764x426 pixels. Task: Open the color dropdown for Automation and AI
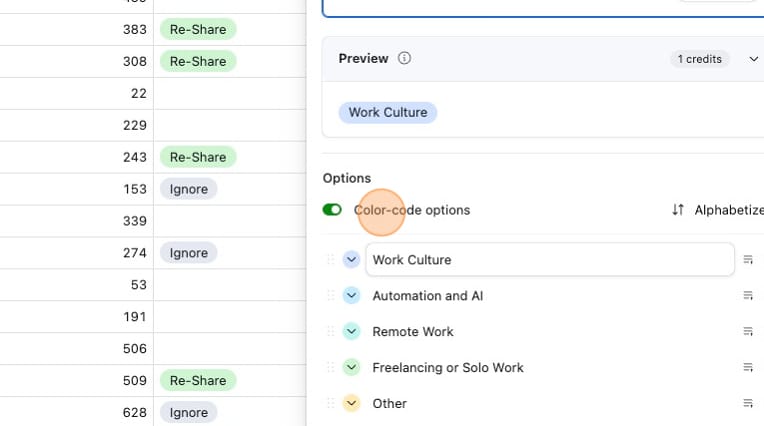point(351,296)
